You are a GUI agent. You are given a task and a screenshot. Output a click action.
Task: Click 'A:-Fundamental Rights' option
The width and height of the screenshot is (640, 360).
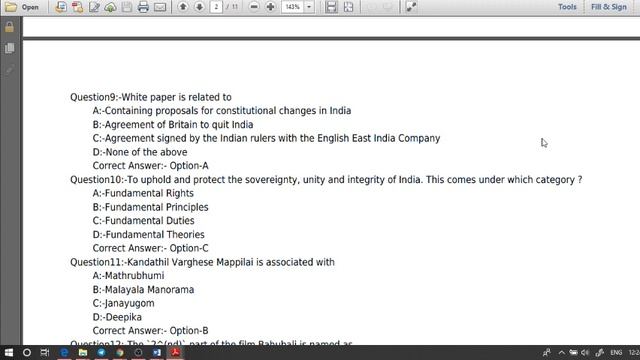(x=143, y=193)
